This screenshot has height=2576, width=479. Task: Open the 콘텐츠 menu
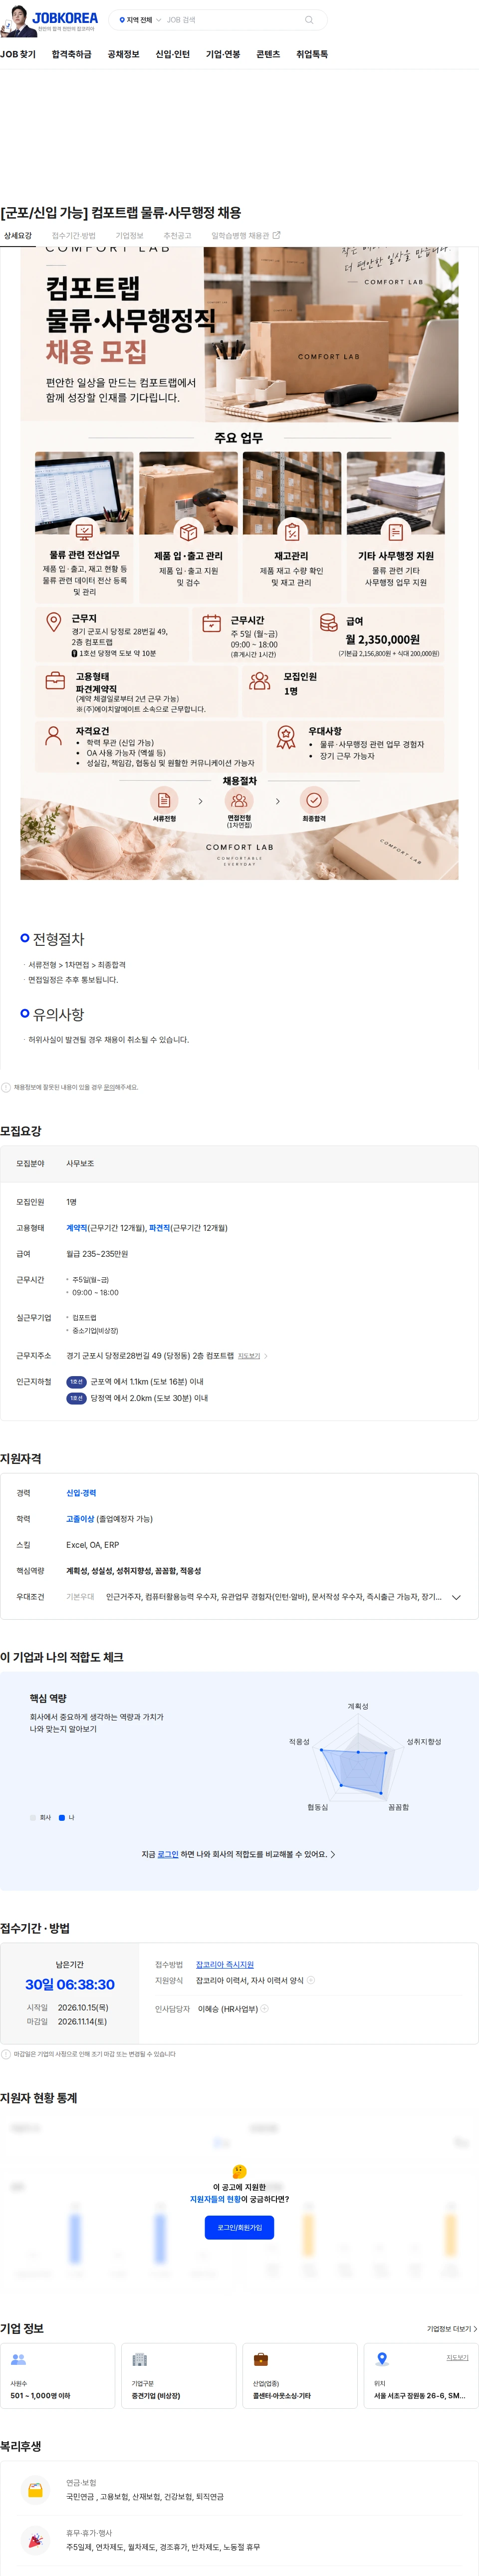click(268, 54)
